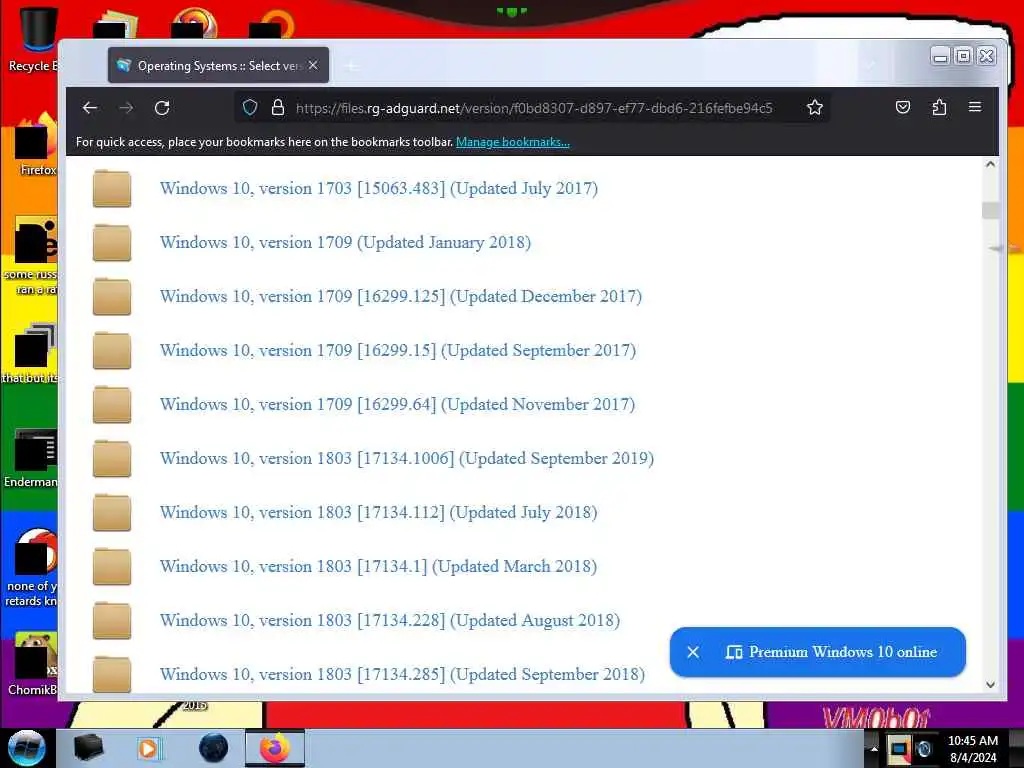Screen dimensions: 1024x768
Task: Open Windows 10 version 1803 [17134.228] link
Action: coord(390,620)
